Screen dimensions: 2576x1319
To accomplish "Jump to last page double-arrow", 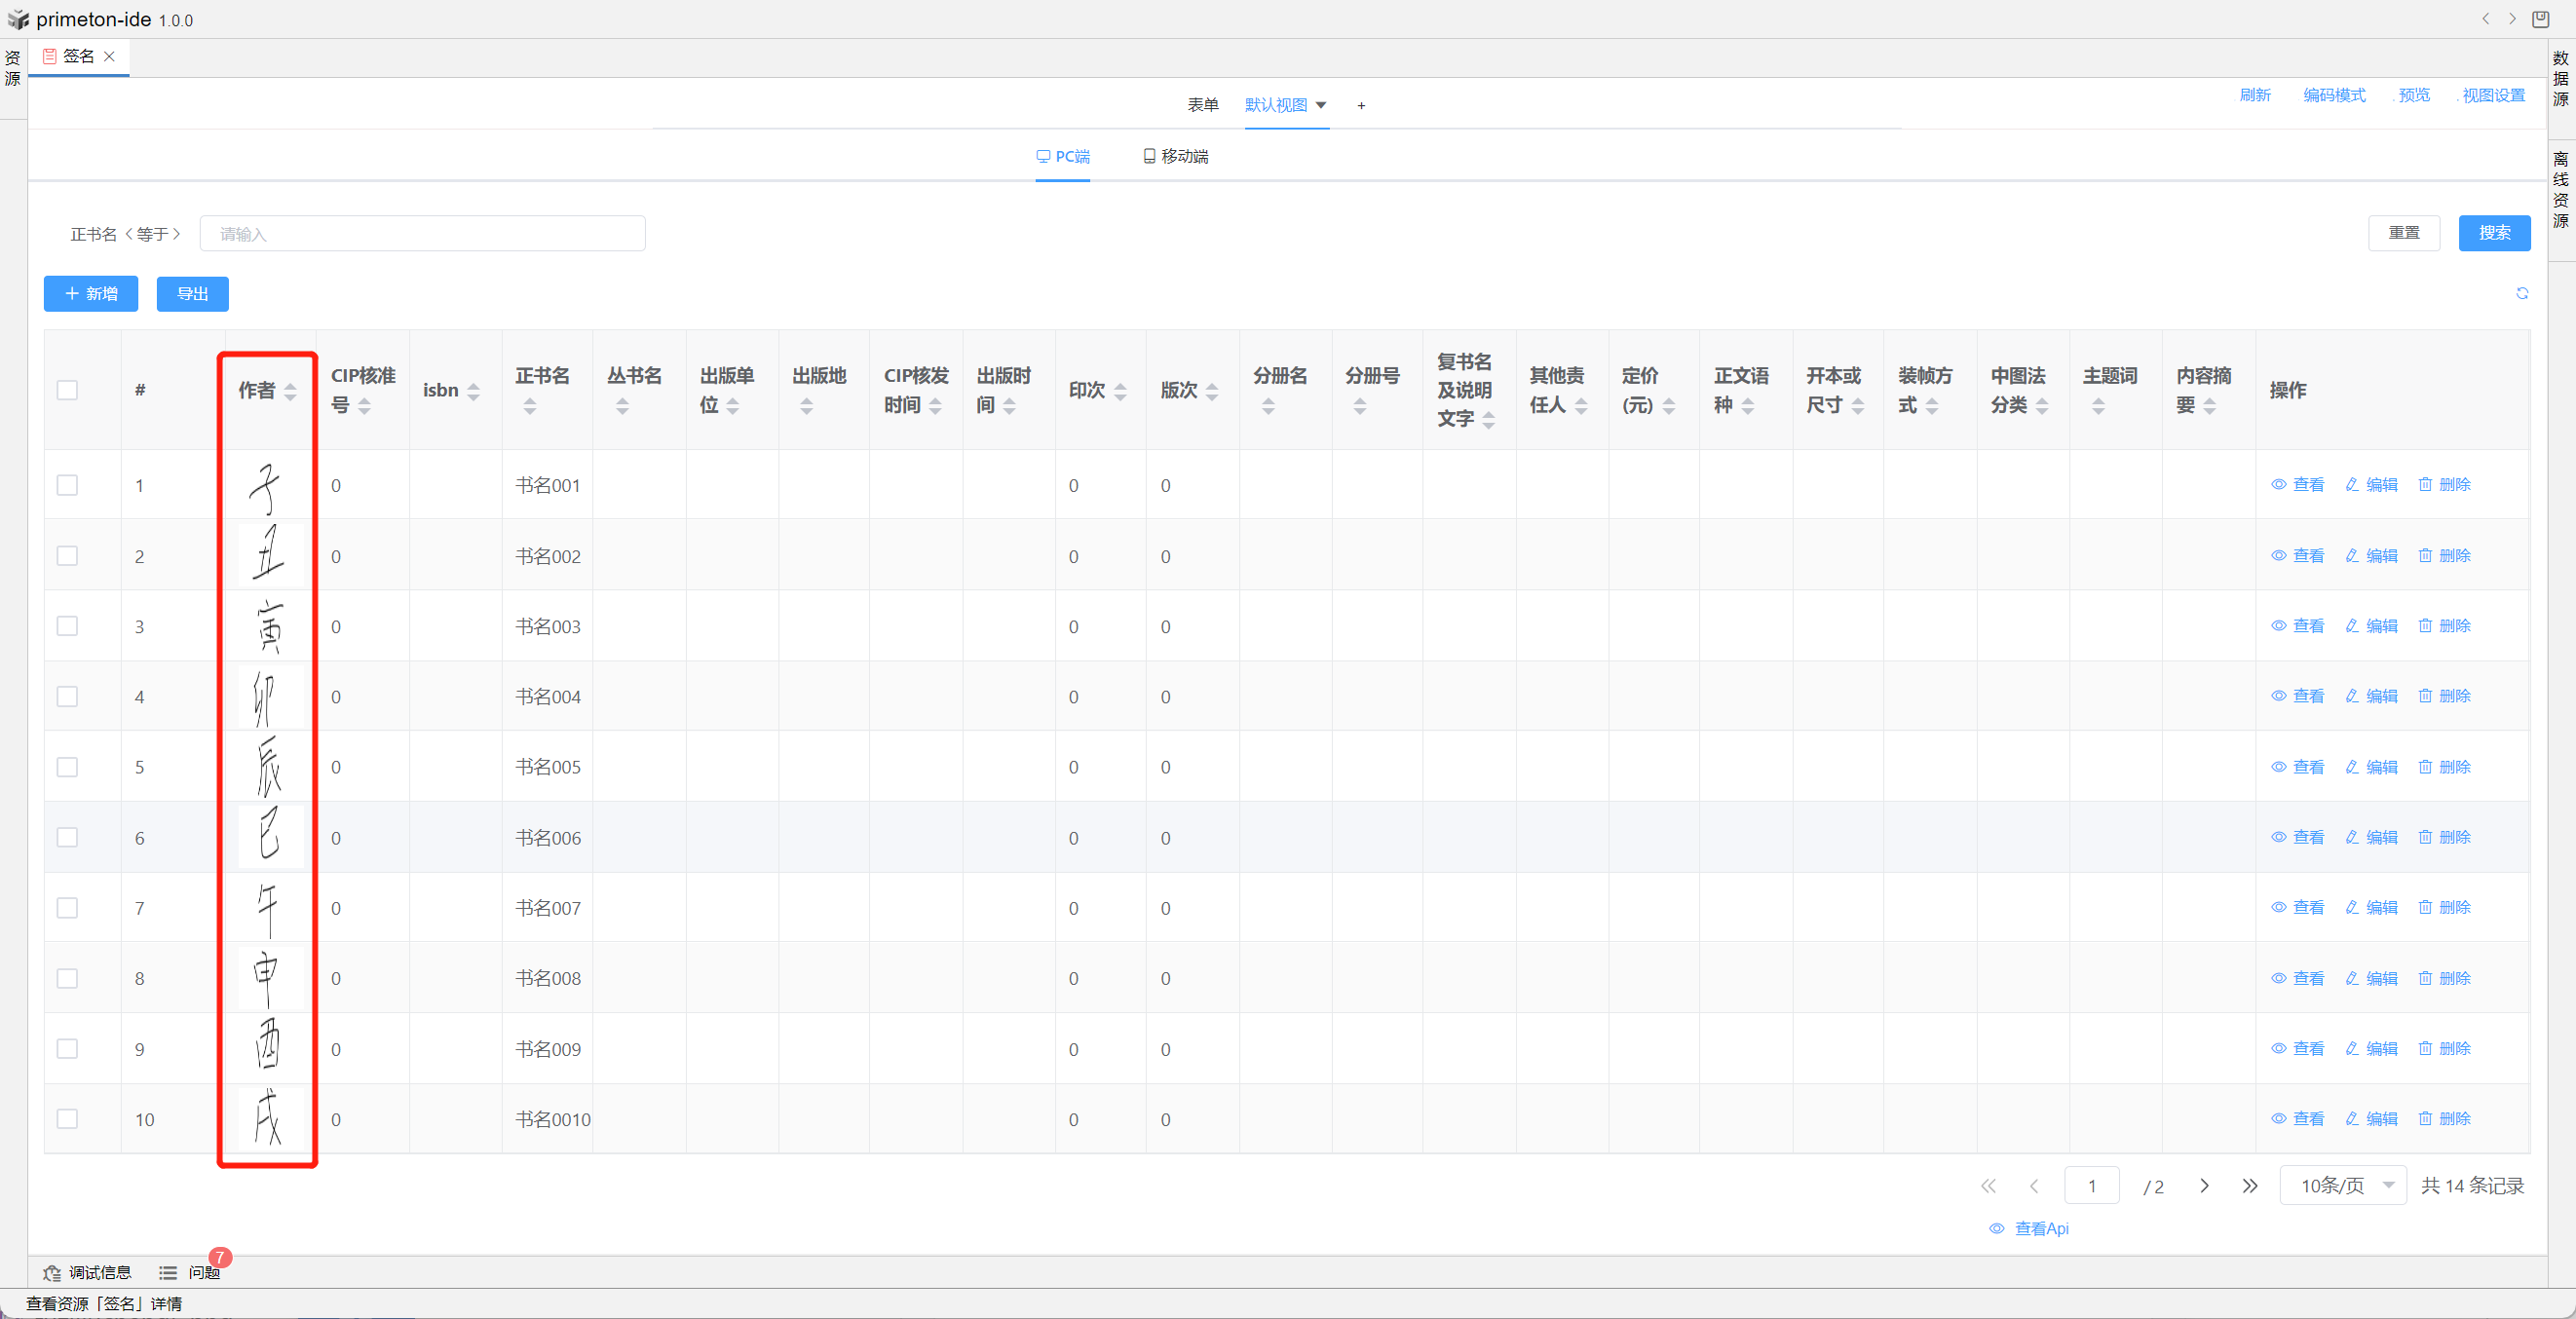I will (x=2250, y=1186).
